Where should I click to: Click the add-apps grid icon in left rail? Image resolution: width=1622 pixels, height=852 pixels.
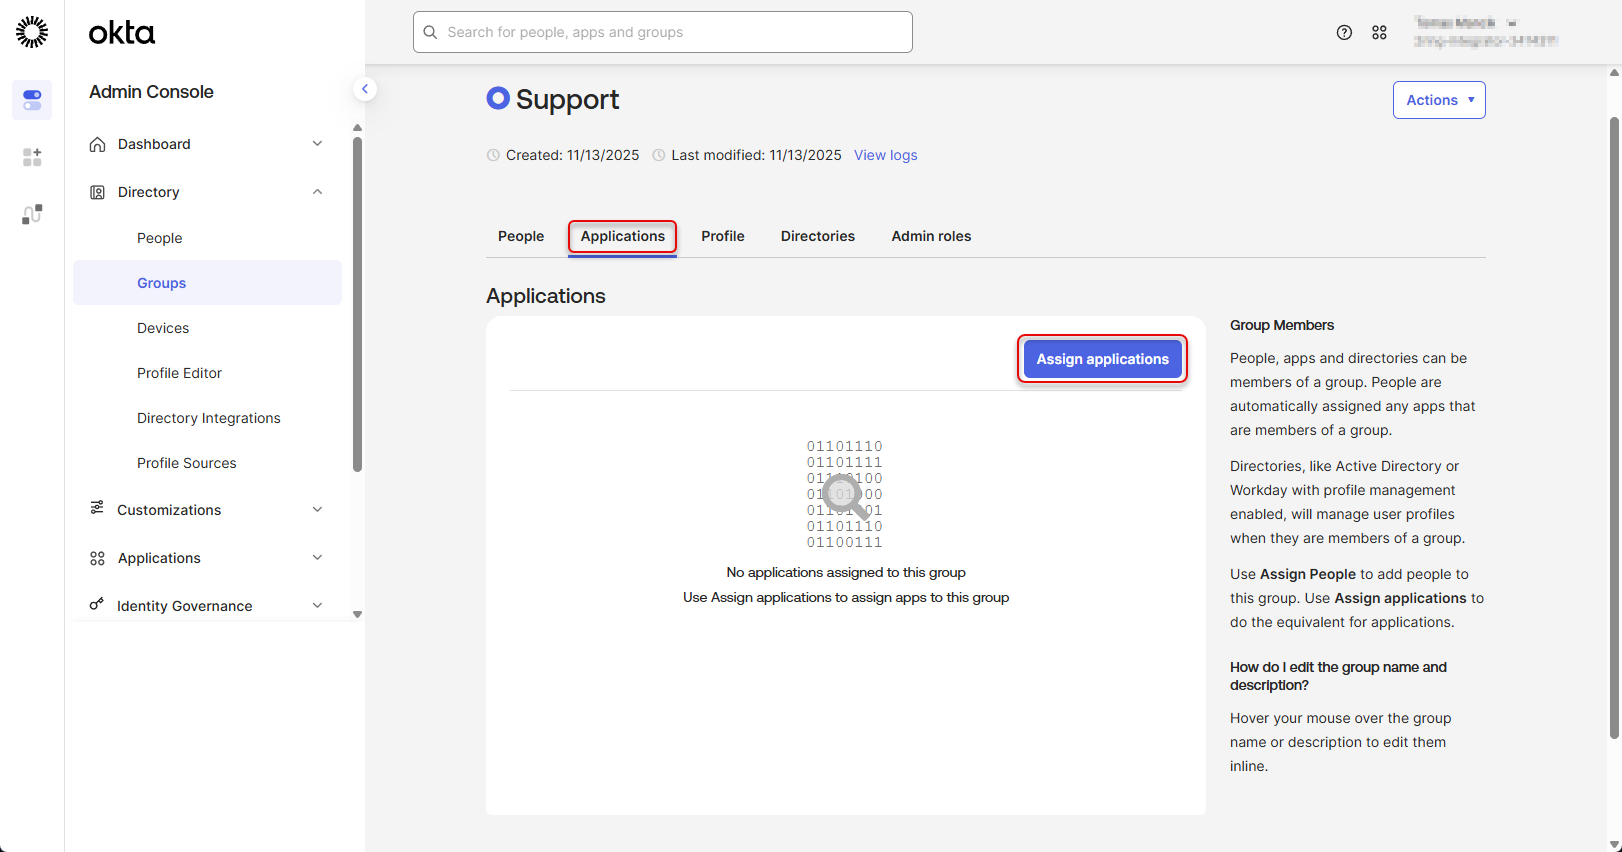tap(32, 157)
